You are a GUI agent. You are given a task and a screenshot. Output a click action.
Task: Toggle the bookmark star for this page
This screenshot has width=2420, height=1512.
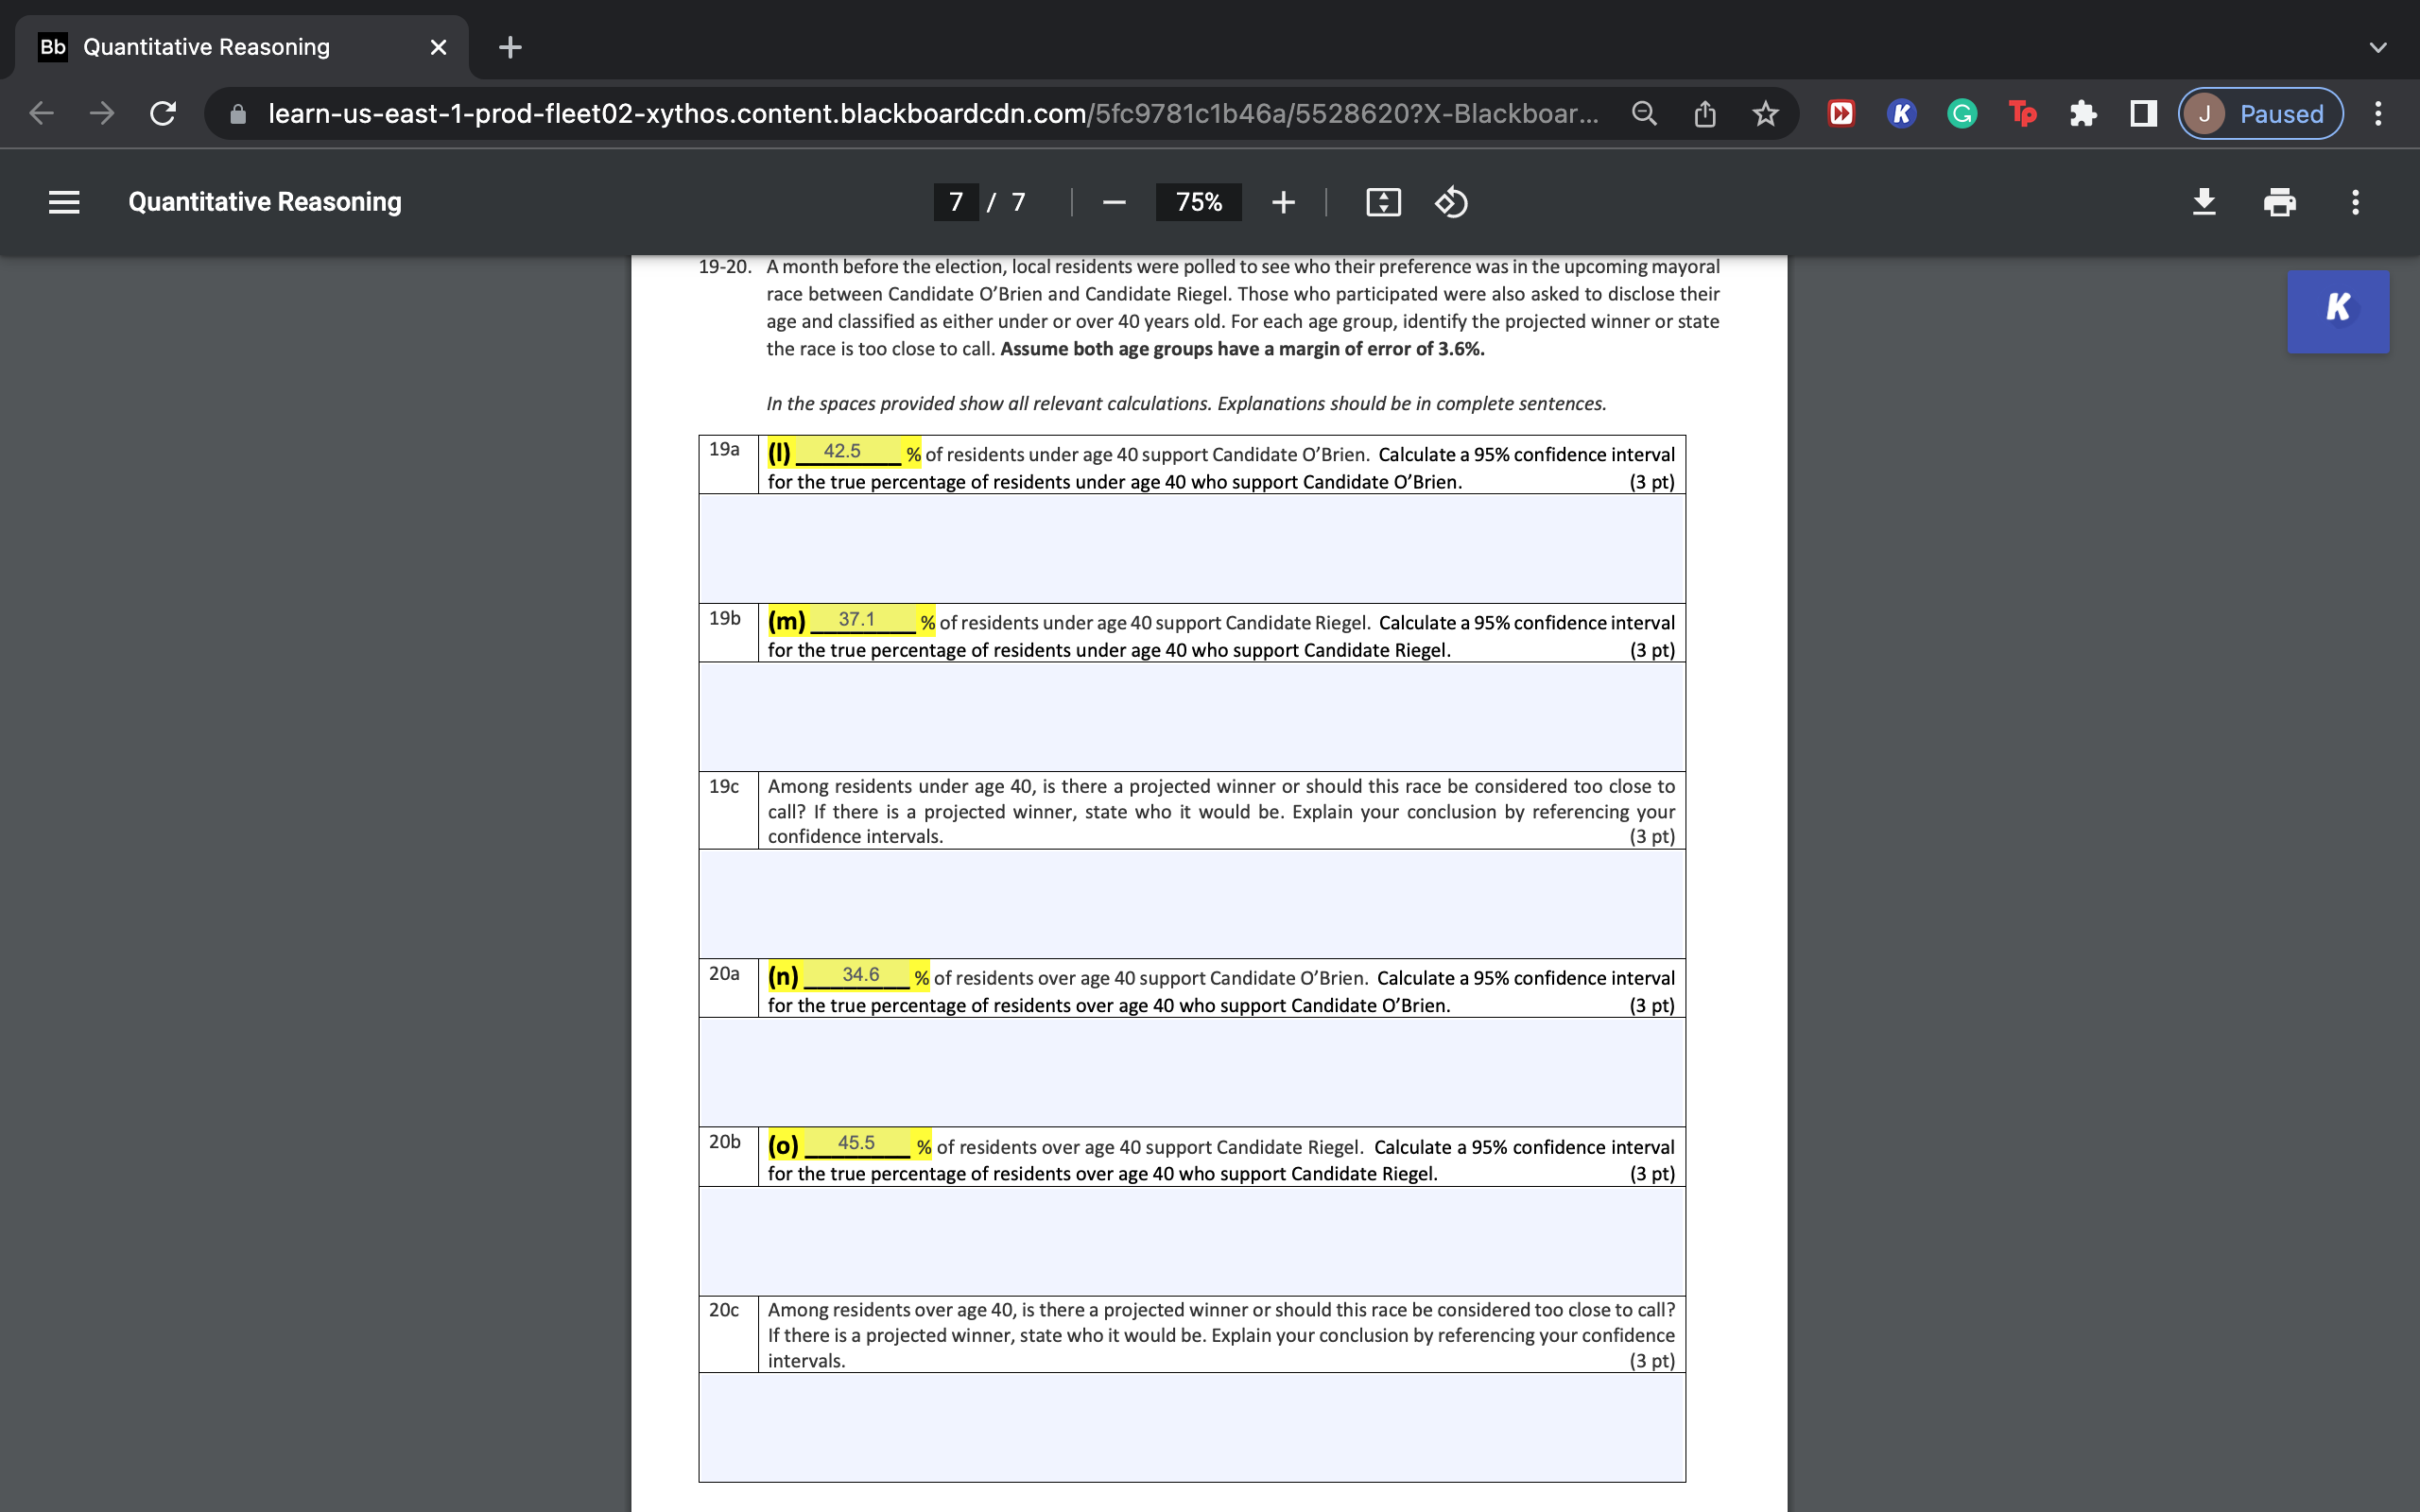click(1766, 113)
